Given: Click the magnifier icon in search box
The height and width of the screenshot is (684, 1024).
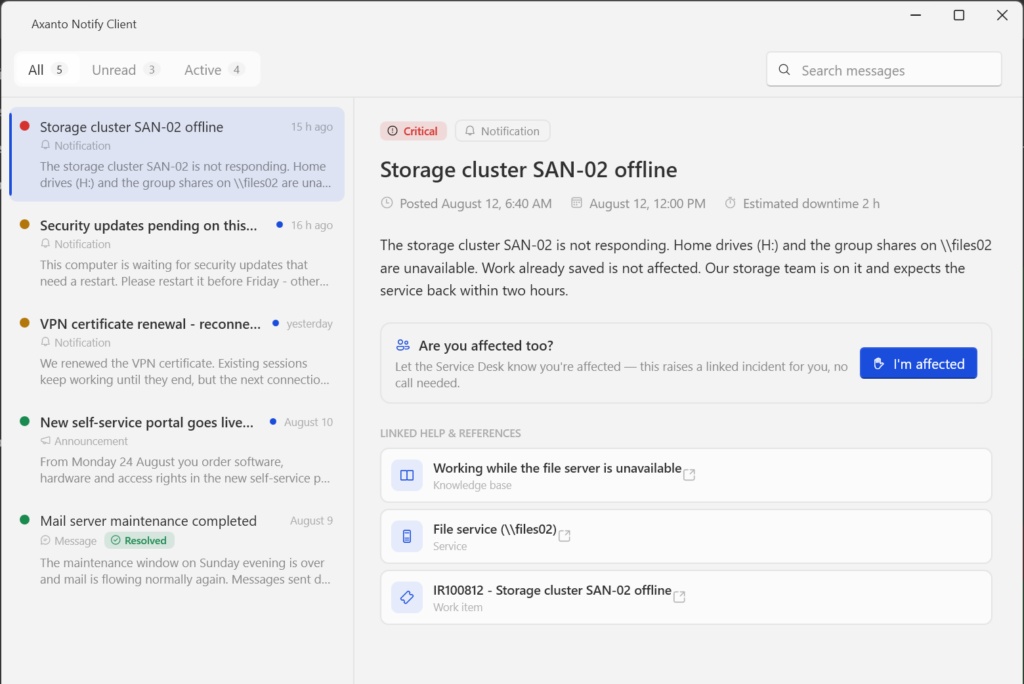Looking at the screenshot, I should [x=784, y=70].
